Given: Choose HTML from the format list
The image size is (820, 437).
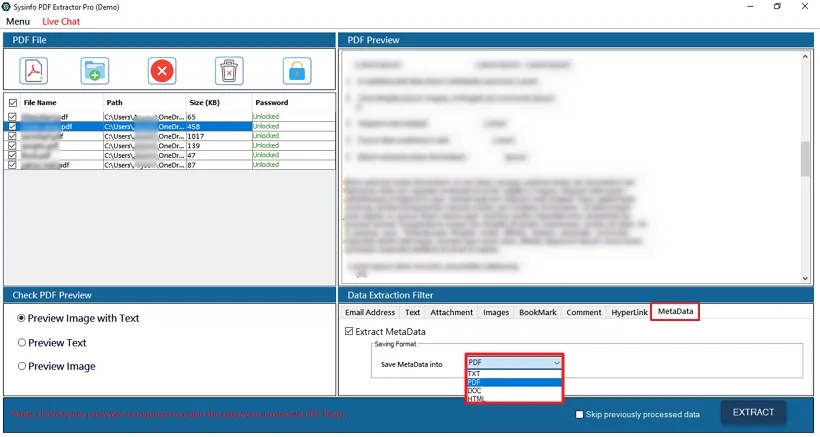Looking at the screenshot, I should pyautogui.click(x=514, y=399).
